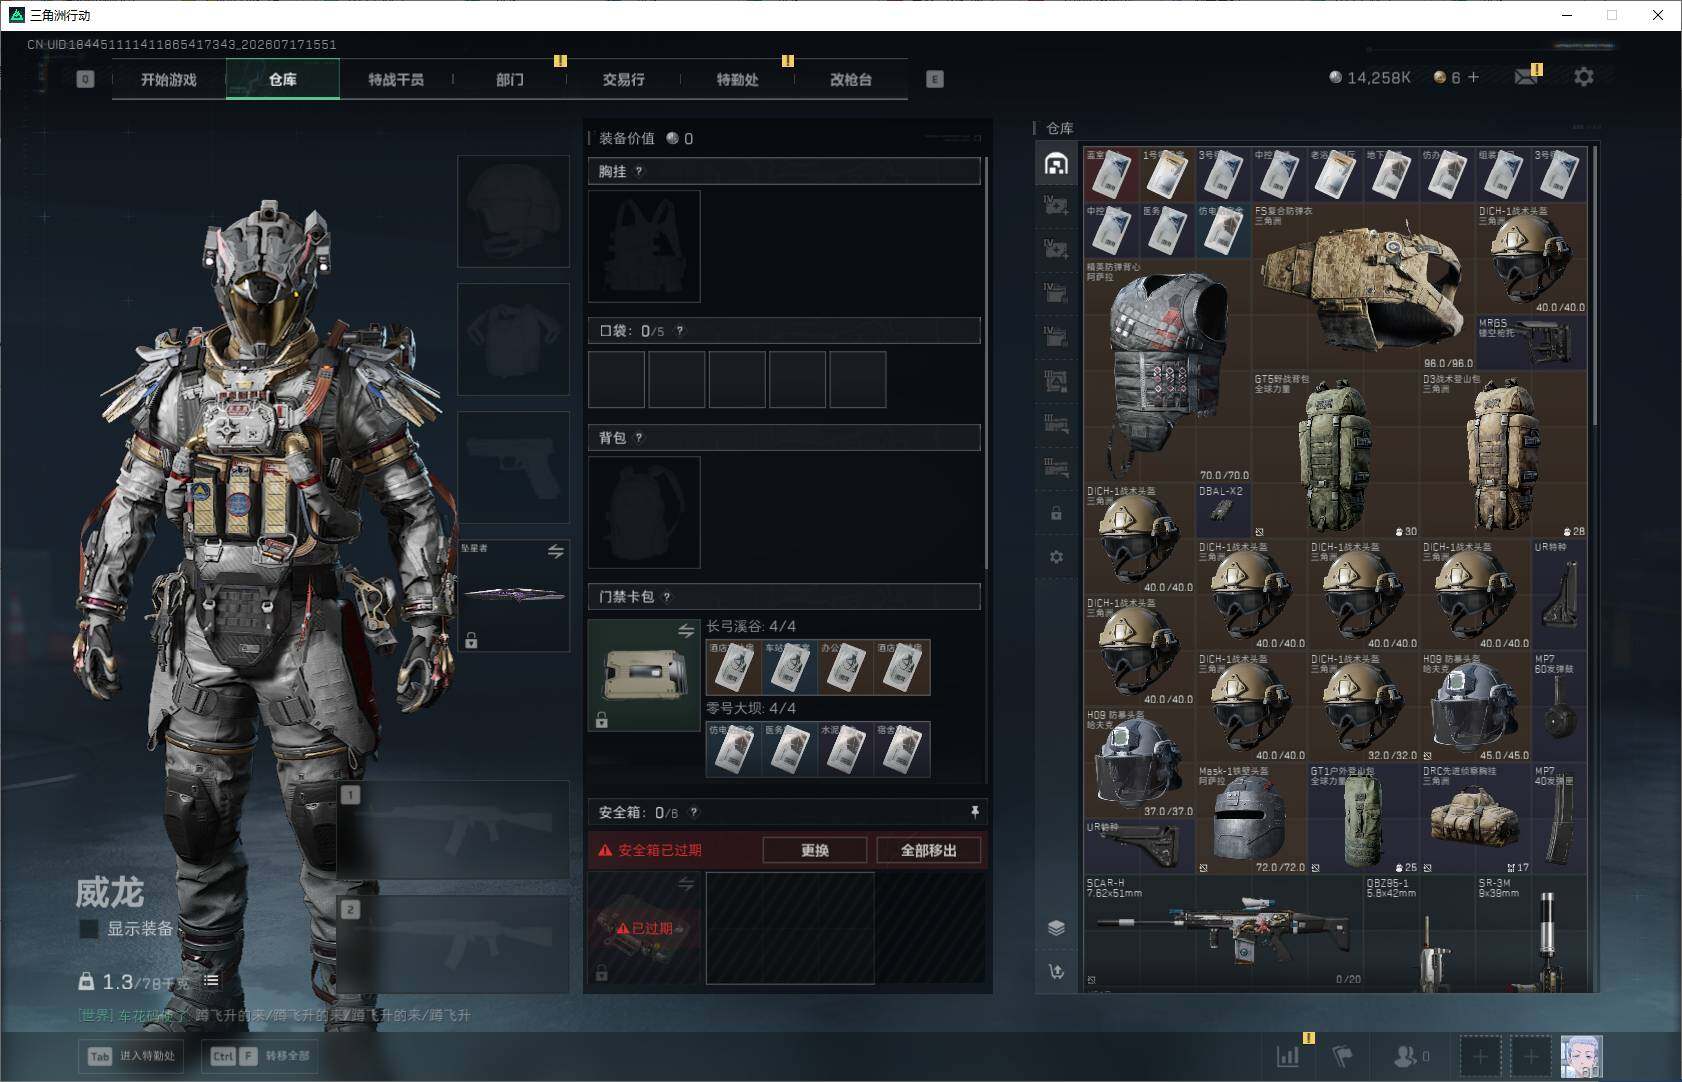Click the 进入特勤处 Tab shortcut button
Image resolution: width=1682 pixels, height=1082 pixels.
[x=132, y=1056]
